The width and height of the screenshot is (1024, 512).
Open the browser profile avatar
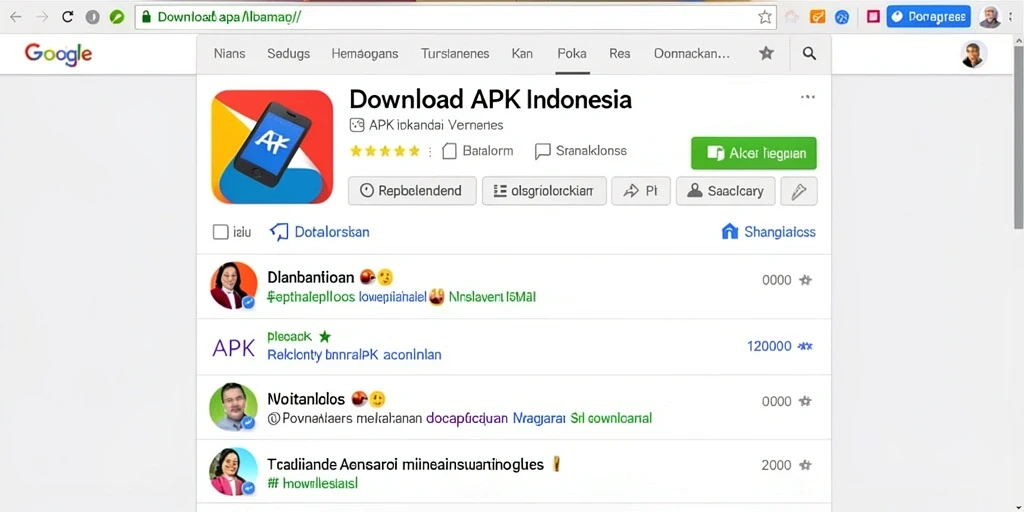point(989,17)
